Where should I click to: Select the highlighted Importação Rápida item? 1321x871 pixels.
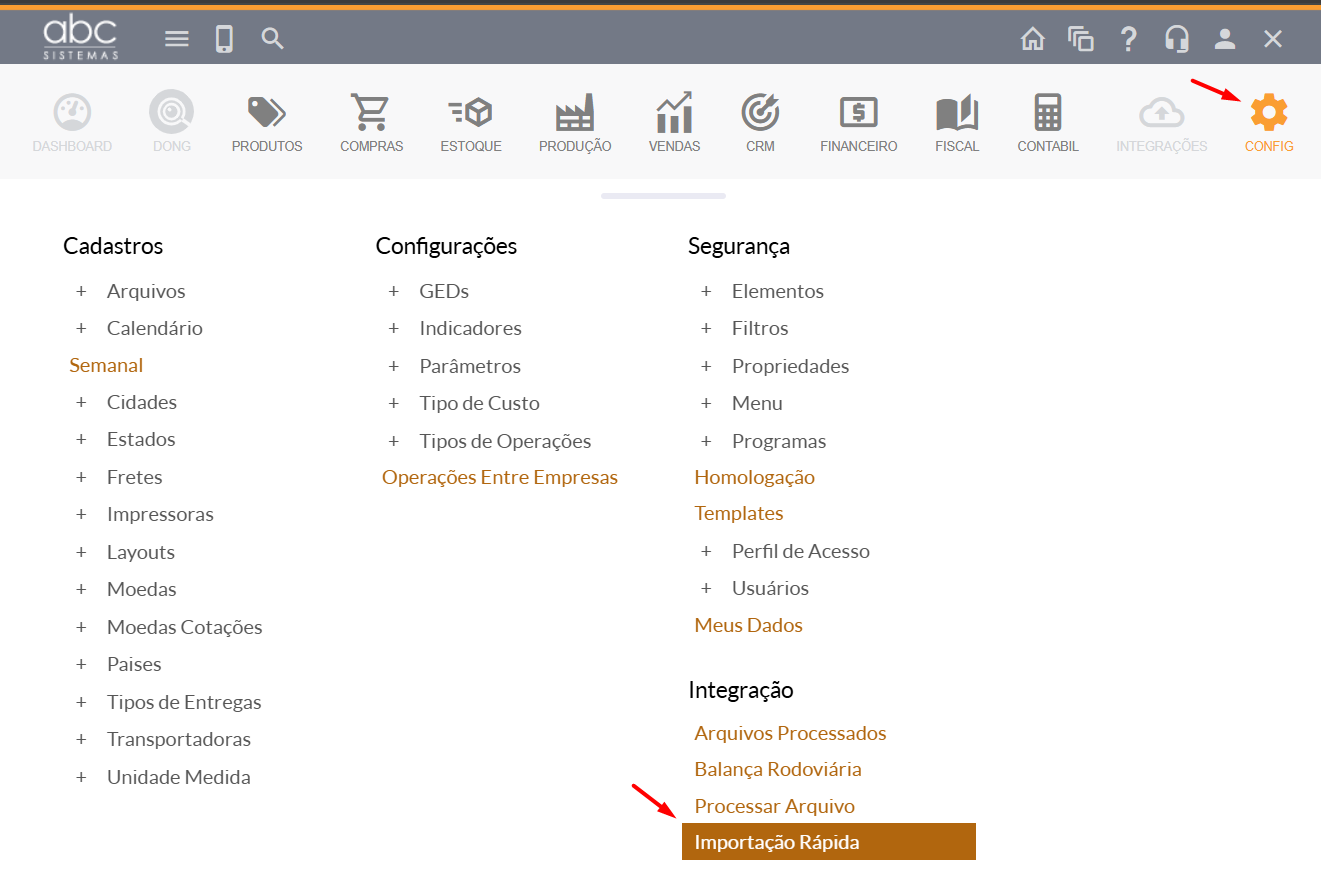(828, 842)
